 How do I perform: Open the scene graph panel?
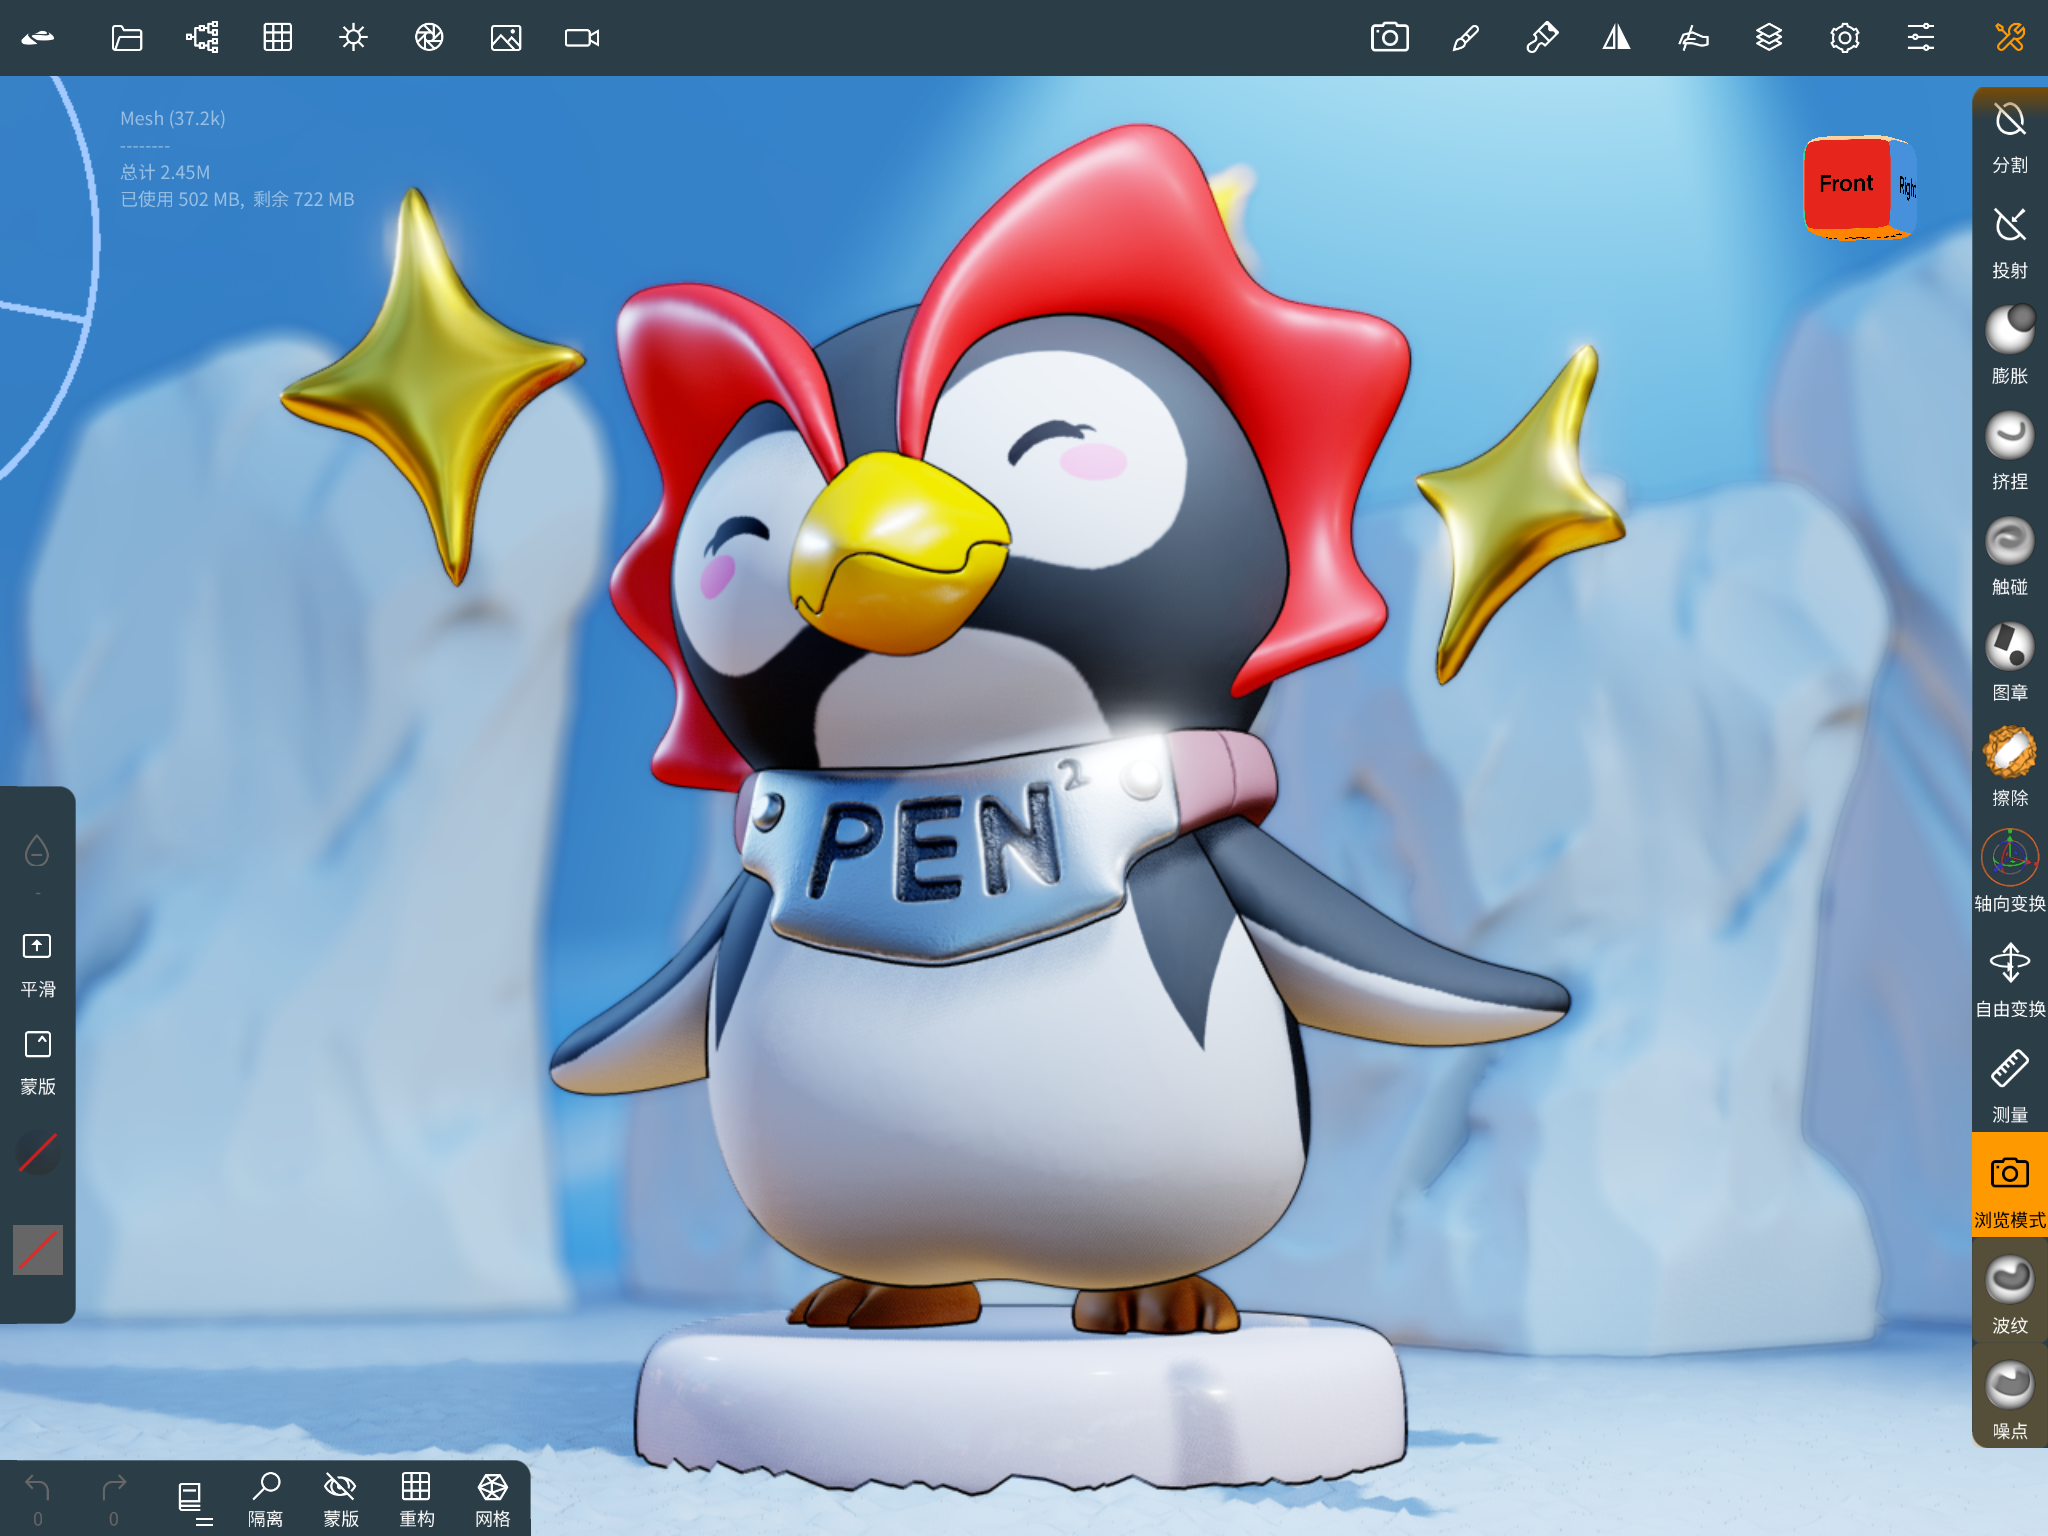point(200,38)
